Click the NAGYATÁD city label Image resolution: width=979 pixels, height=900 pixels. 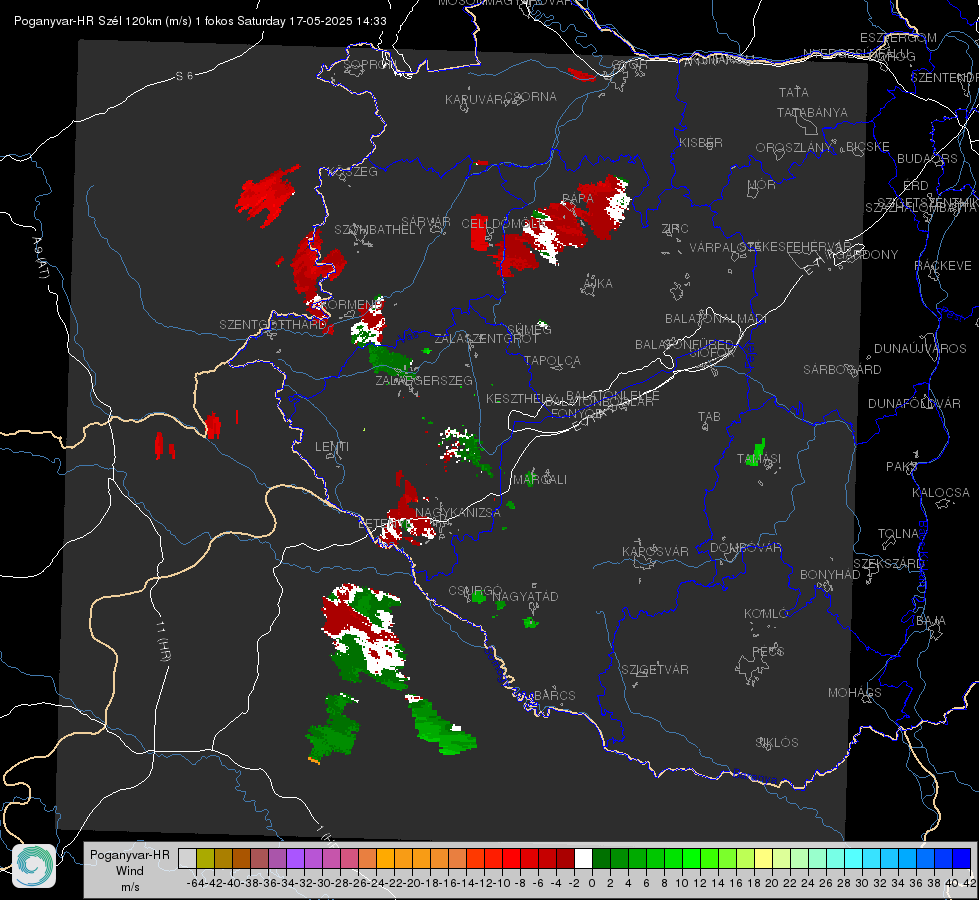point(525,596)
